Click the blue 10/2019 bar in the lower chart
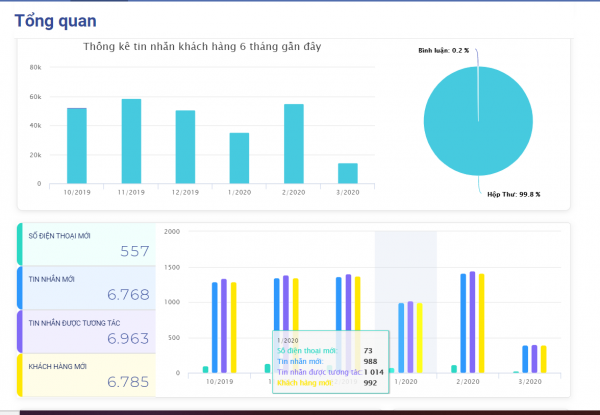 214,327
